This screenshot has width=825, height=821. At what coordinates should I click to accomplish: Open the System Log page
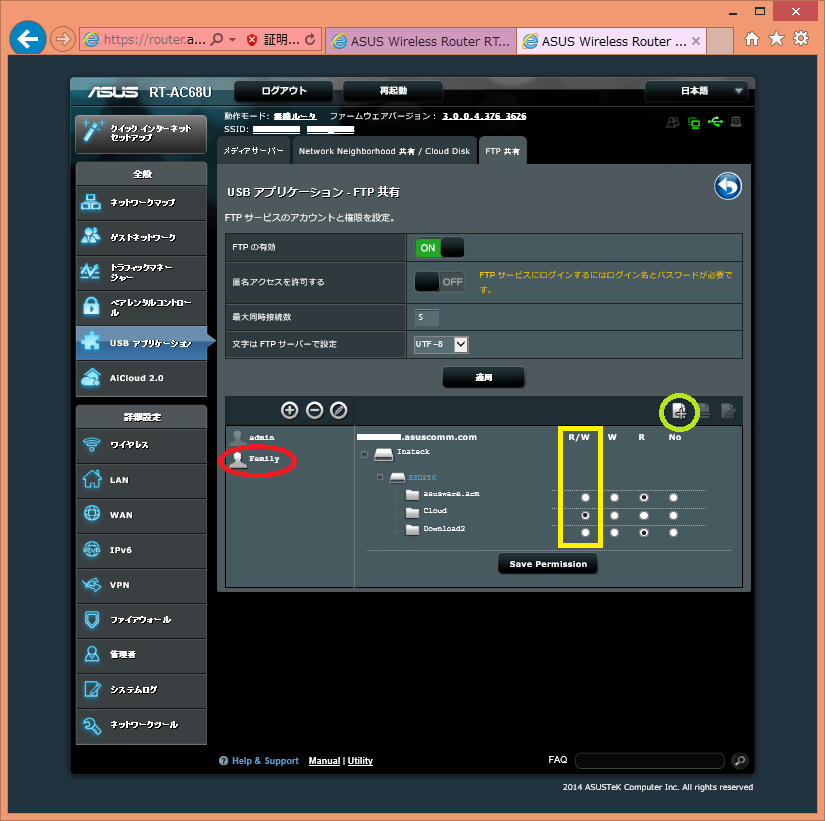pyautogui.click(x=141, y=689)
